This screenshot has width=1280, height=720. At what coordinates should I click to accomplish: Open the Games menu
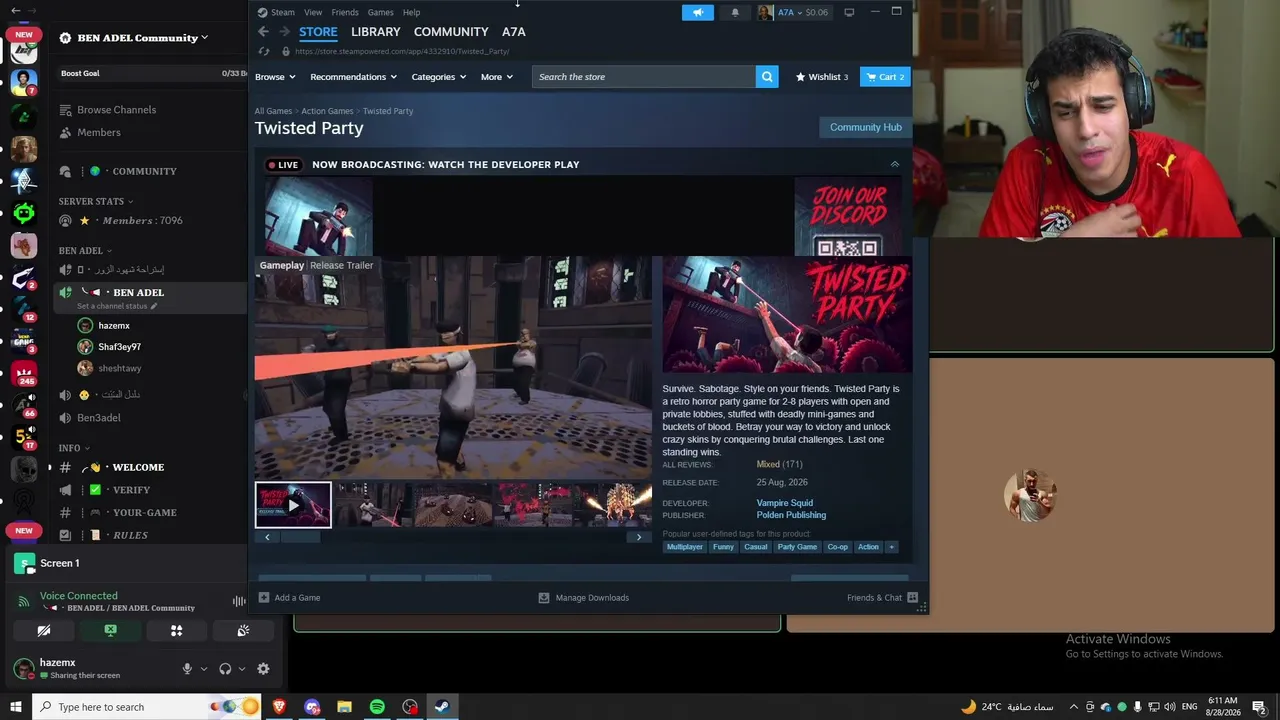click(x=380, y=12)
